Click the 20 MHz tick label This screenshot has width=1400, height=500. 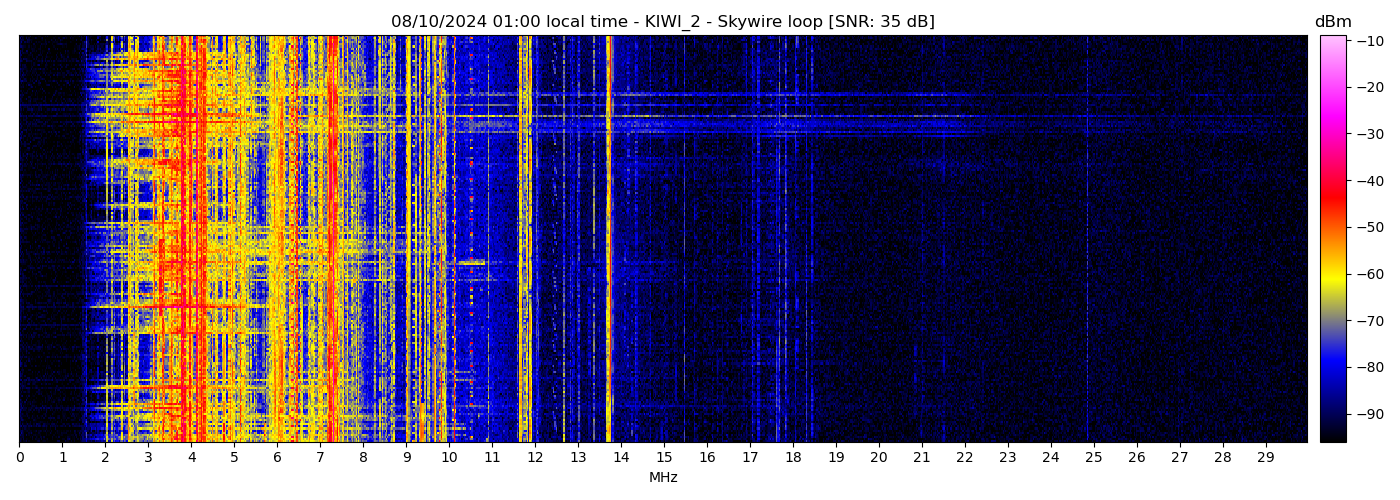pos(879,458)
